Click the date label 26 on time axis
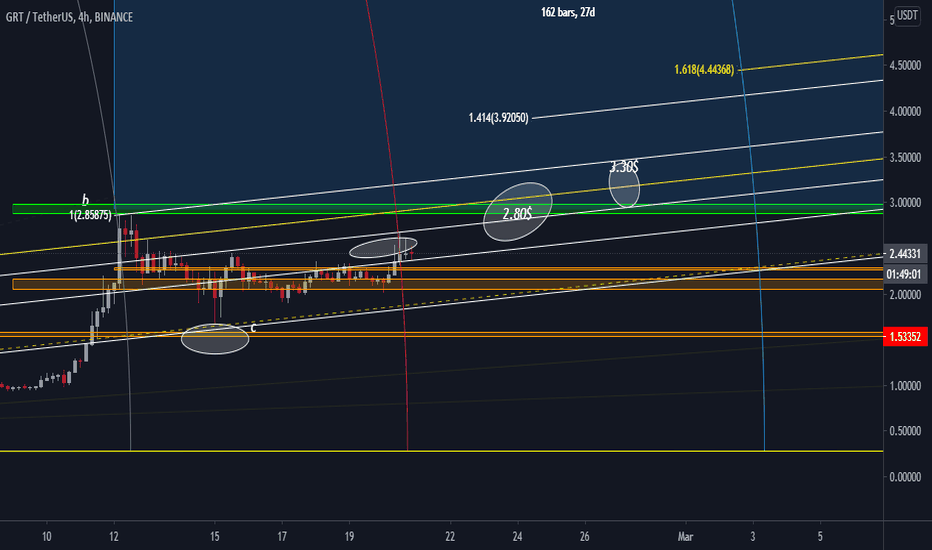 (x=584, y=537)
